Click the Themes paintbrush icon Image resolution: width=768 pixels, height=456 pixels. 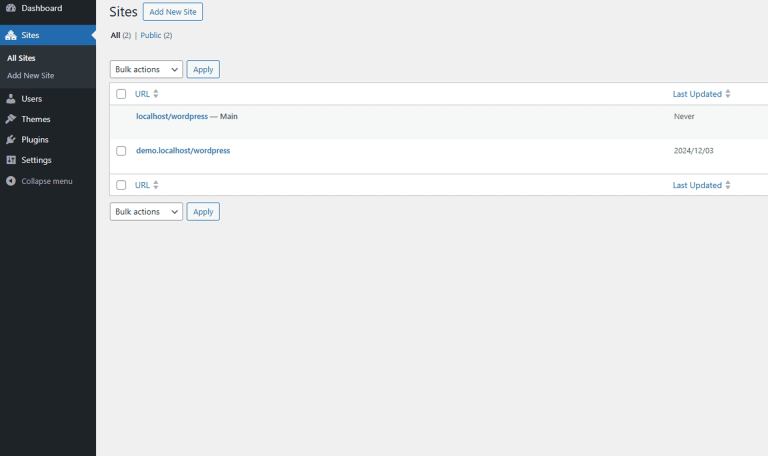[11, 119]
